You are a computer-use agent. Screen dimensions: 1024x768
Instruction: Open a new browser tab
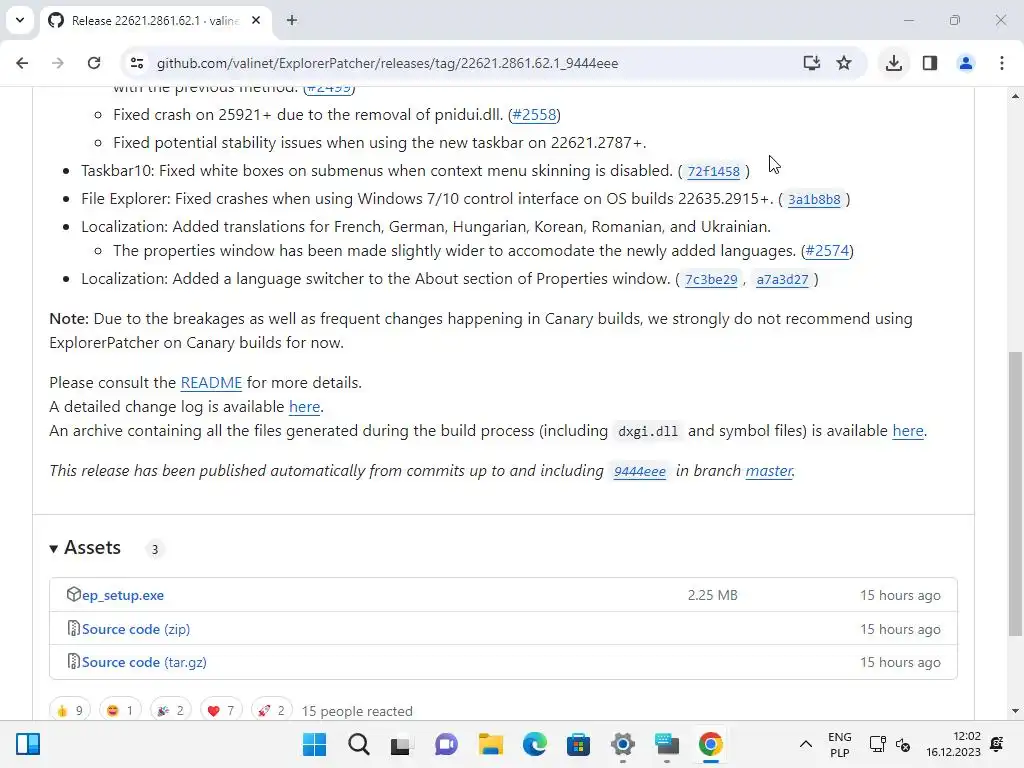[x=292, y=20]
